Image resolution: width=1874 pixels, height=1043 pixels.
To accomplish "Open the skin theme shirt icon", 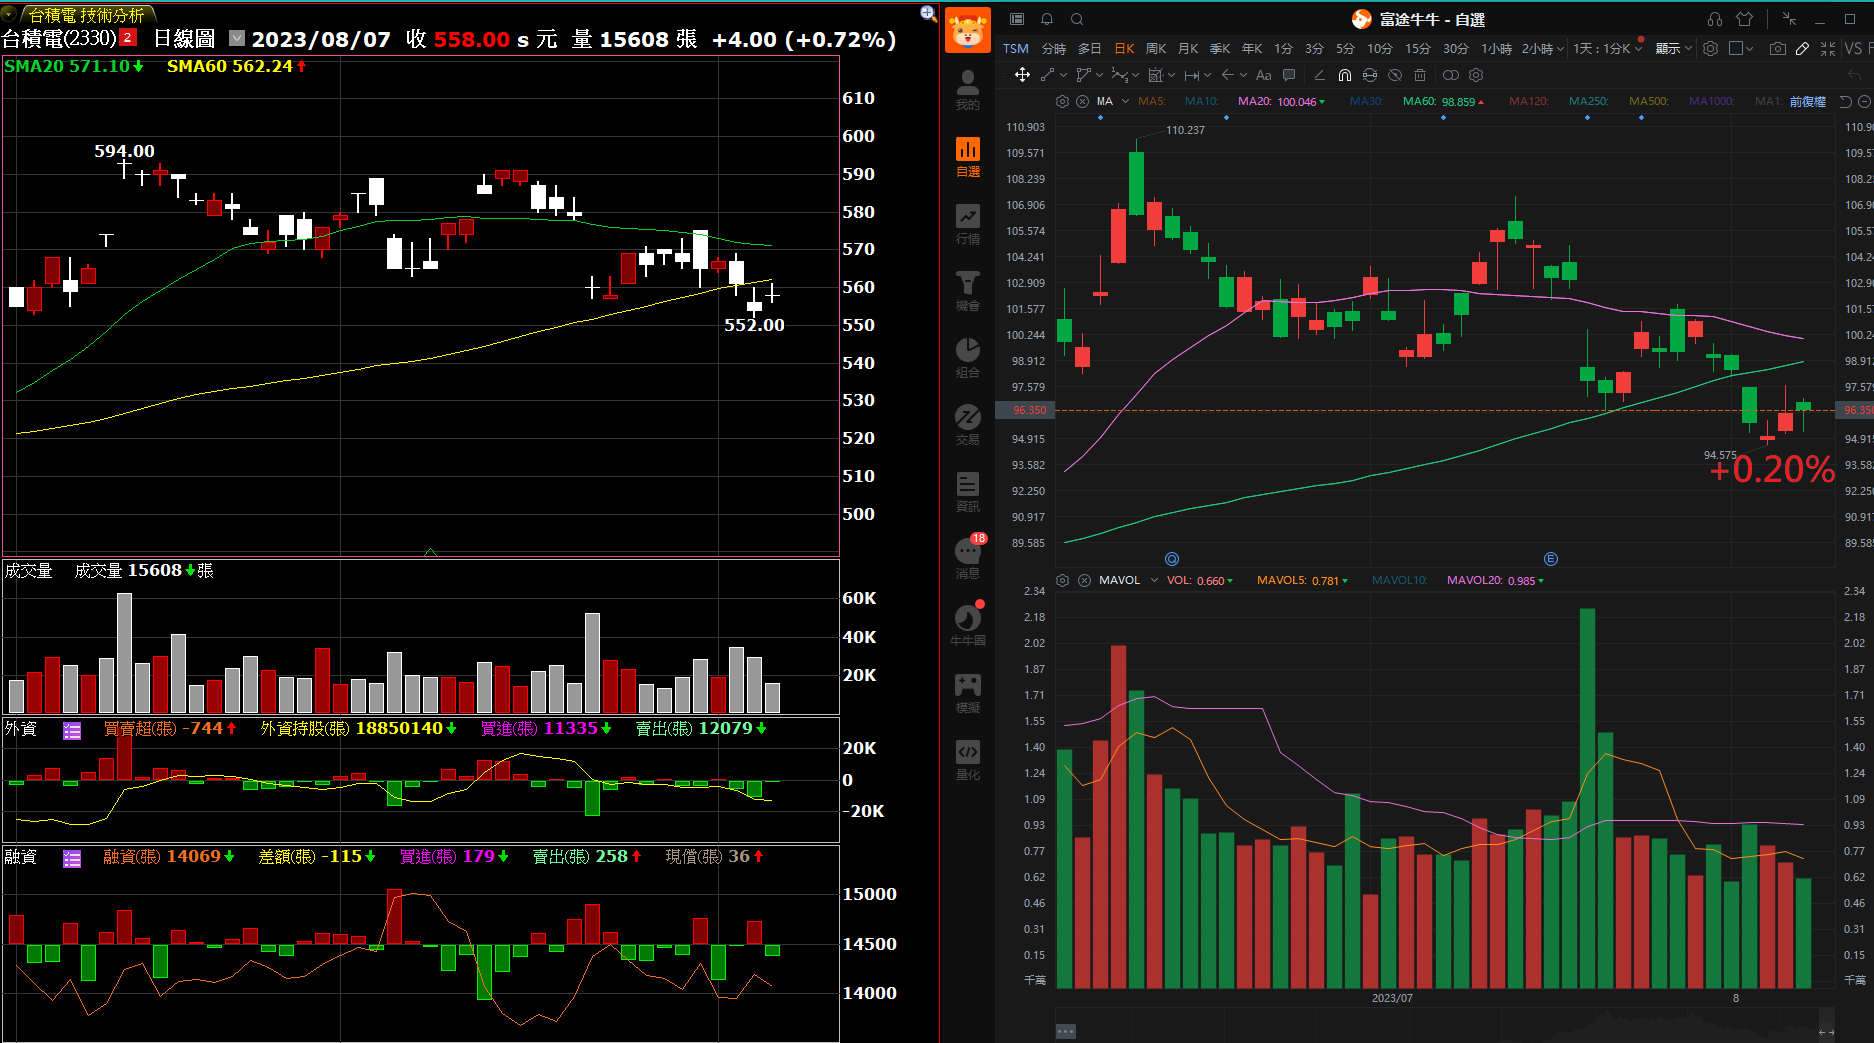I will tap(1745, 19).
